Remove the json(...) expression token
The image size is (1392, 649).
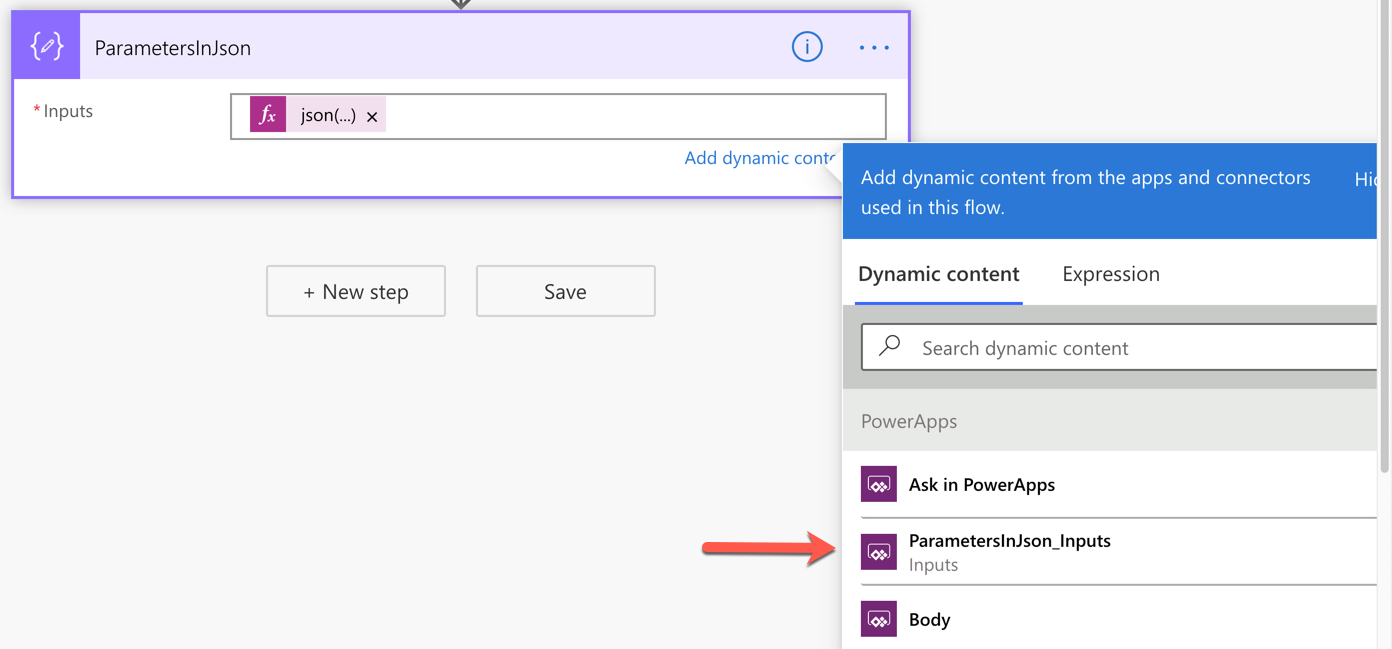(372, 117)
